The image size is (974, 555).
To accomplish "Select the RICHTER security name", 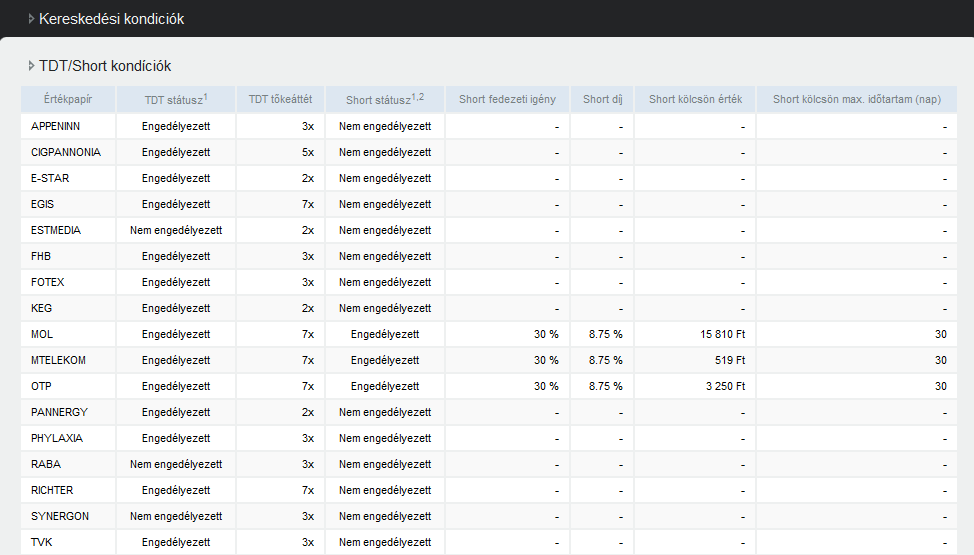I will pos(52,491).
